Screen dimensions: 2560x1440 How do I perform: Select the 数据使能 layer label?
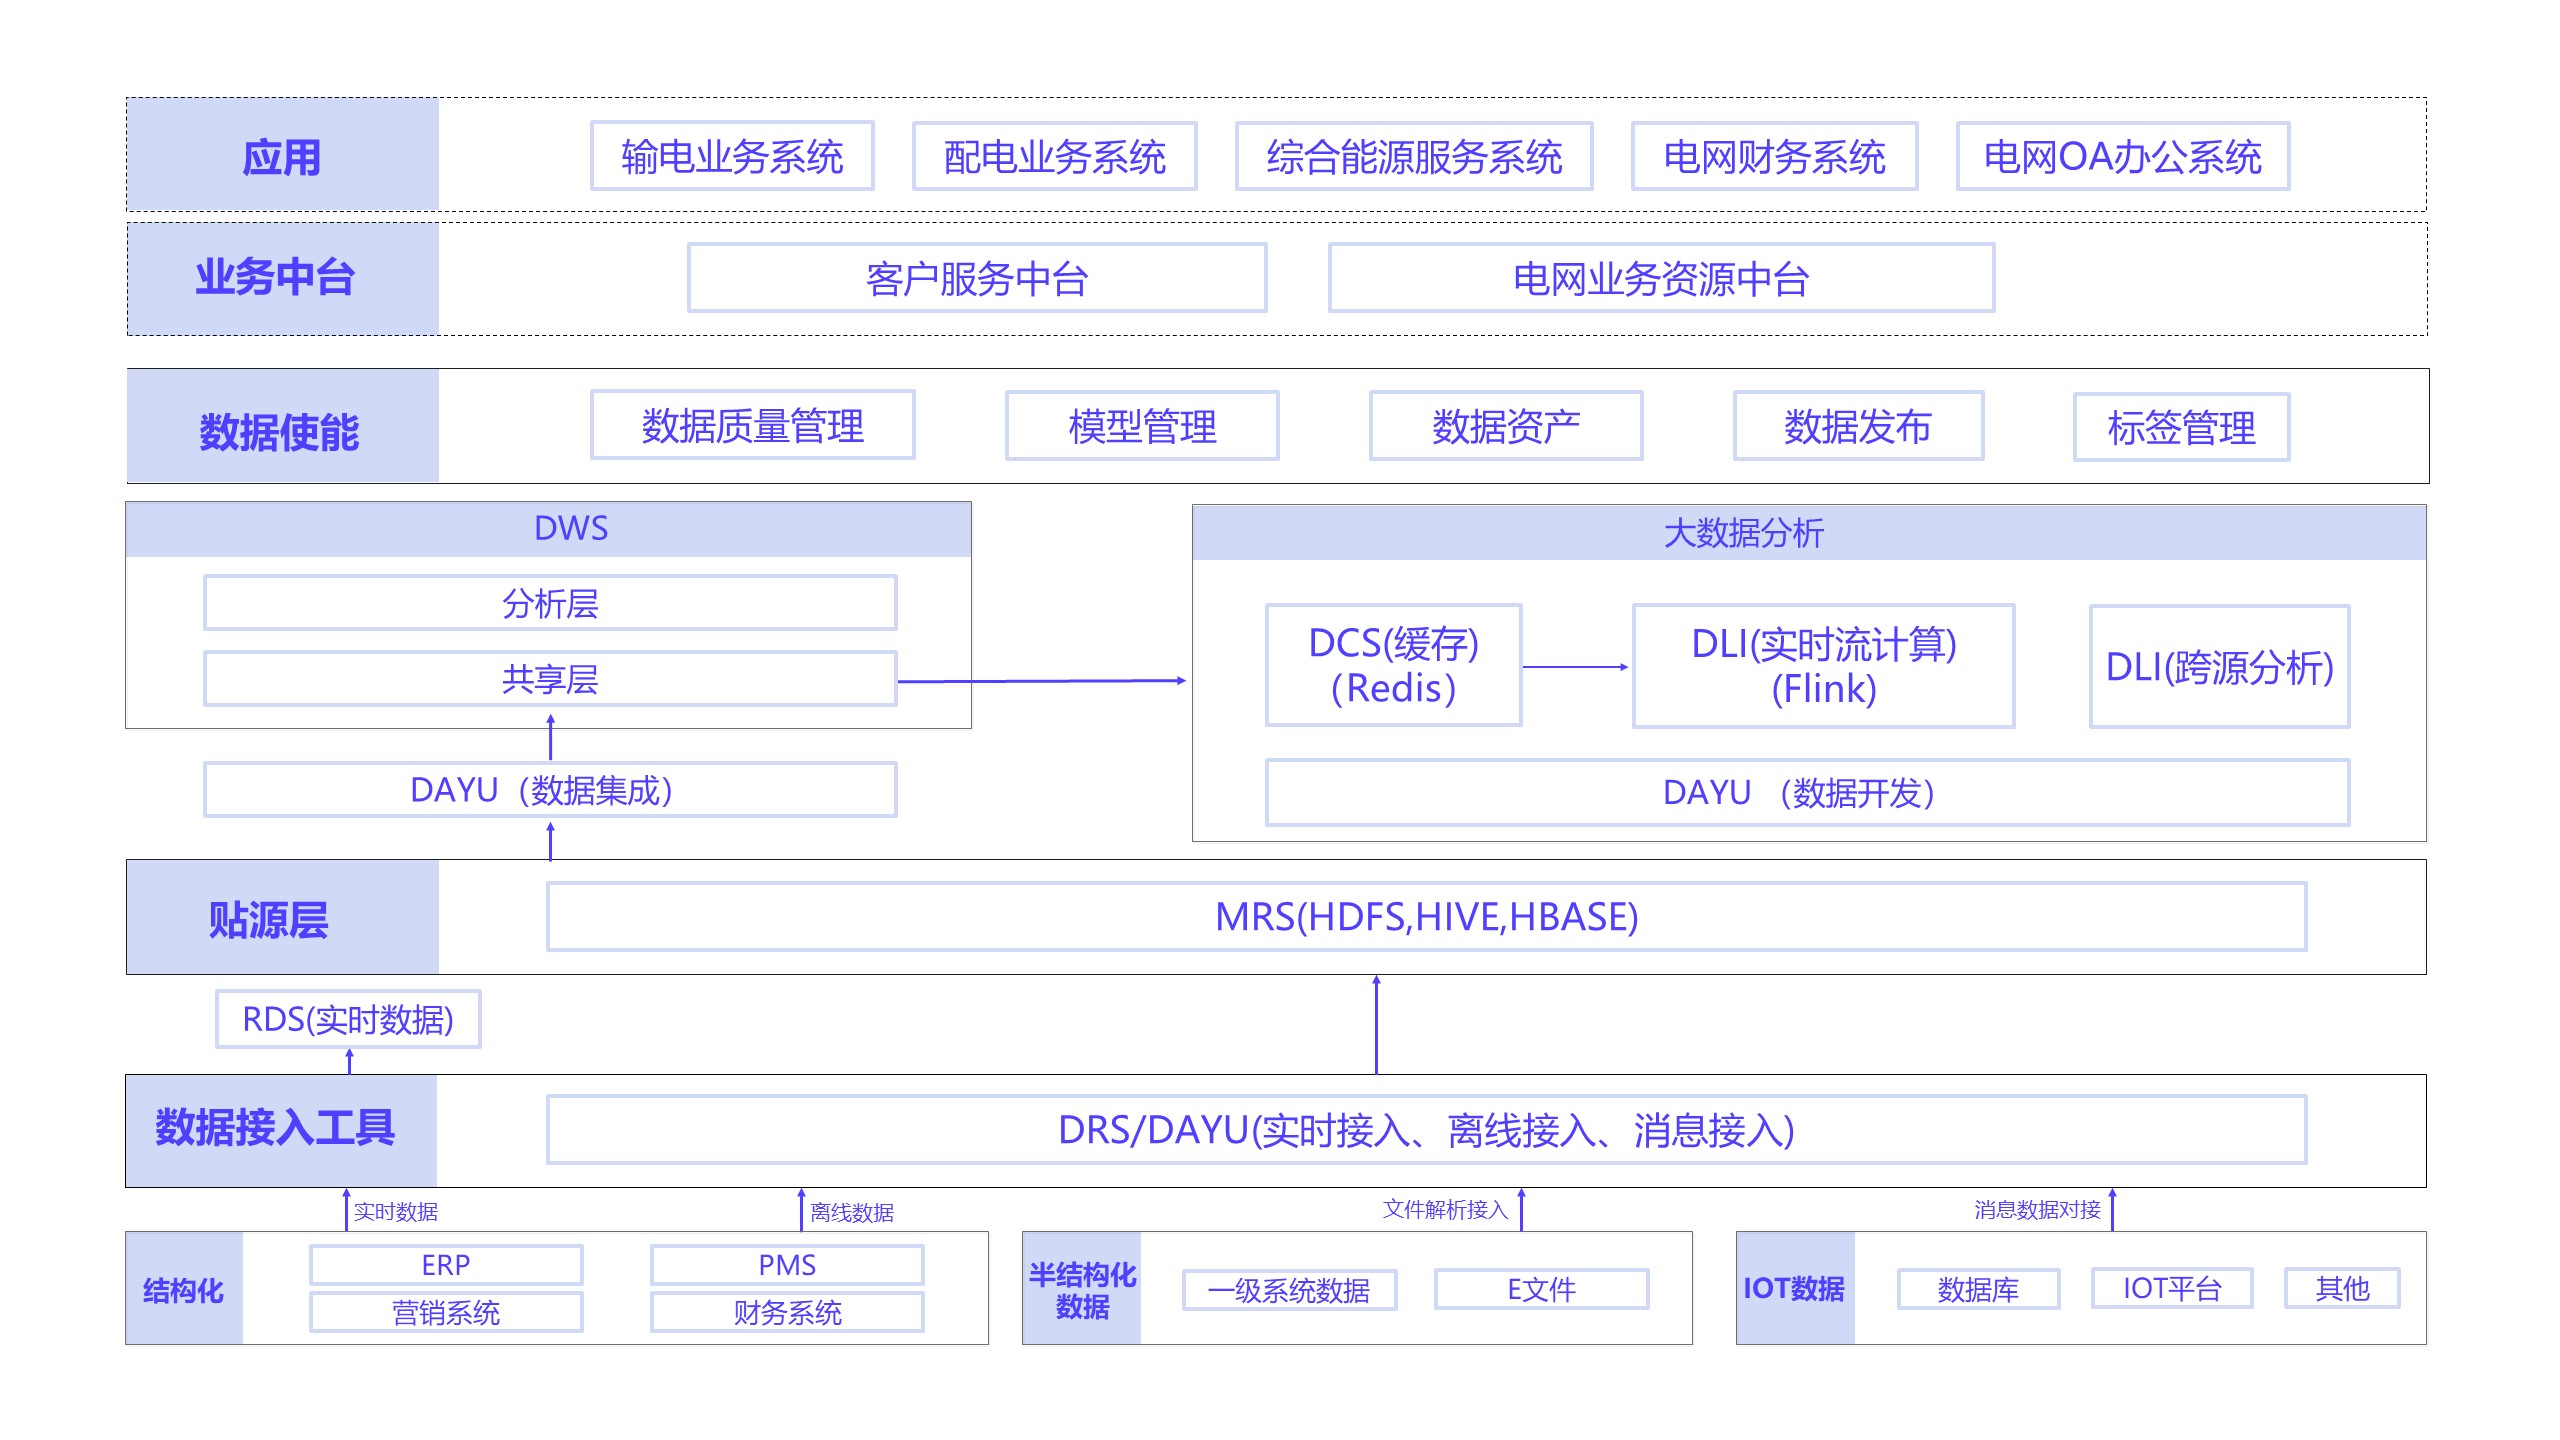[282, 427]
